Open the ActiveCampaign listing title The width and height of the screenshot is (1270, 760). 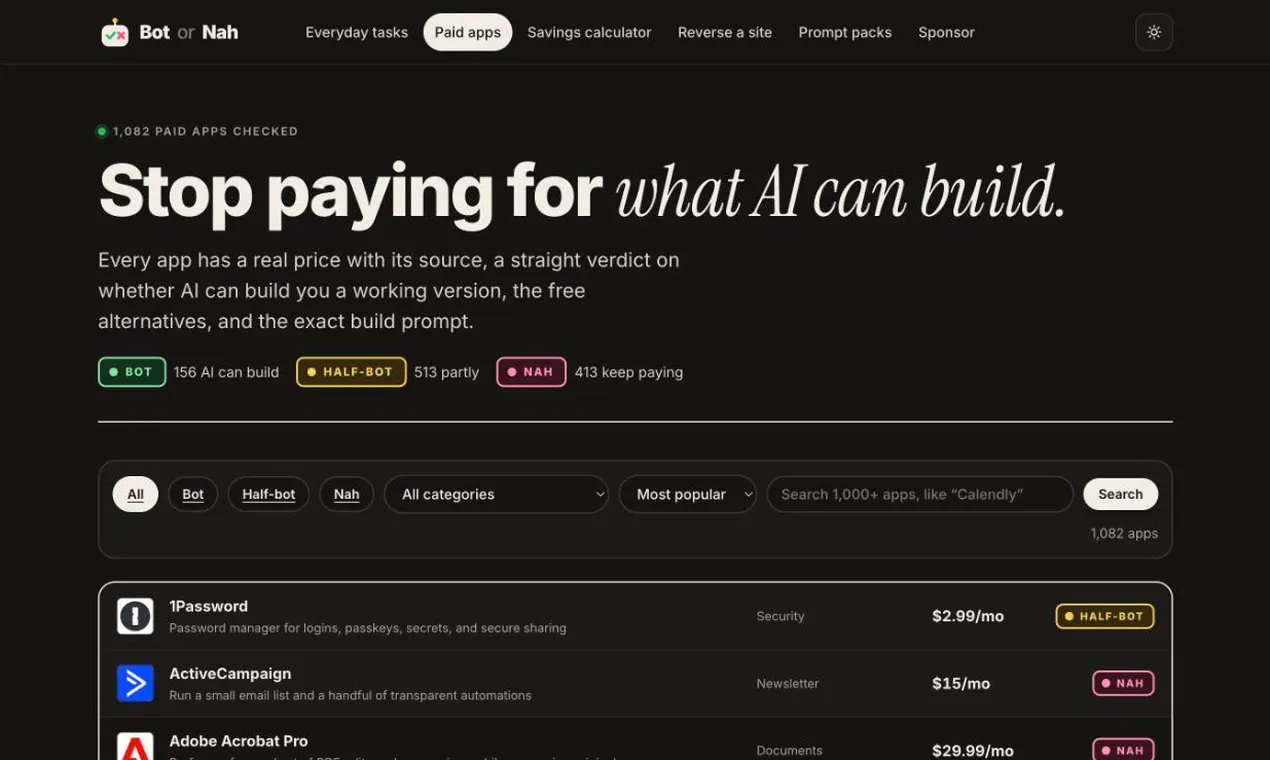point(230,674)
